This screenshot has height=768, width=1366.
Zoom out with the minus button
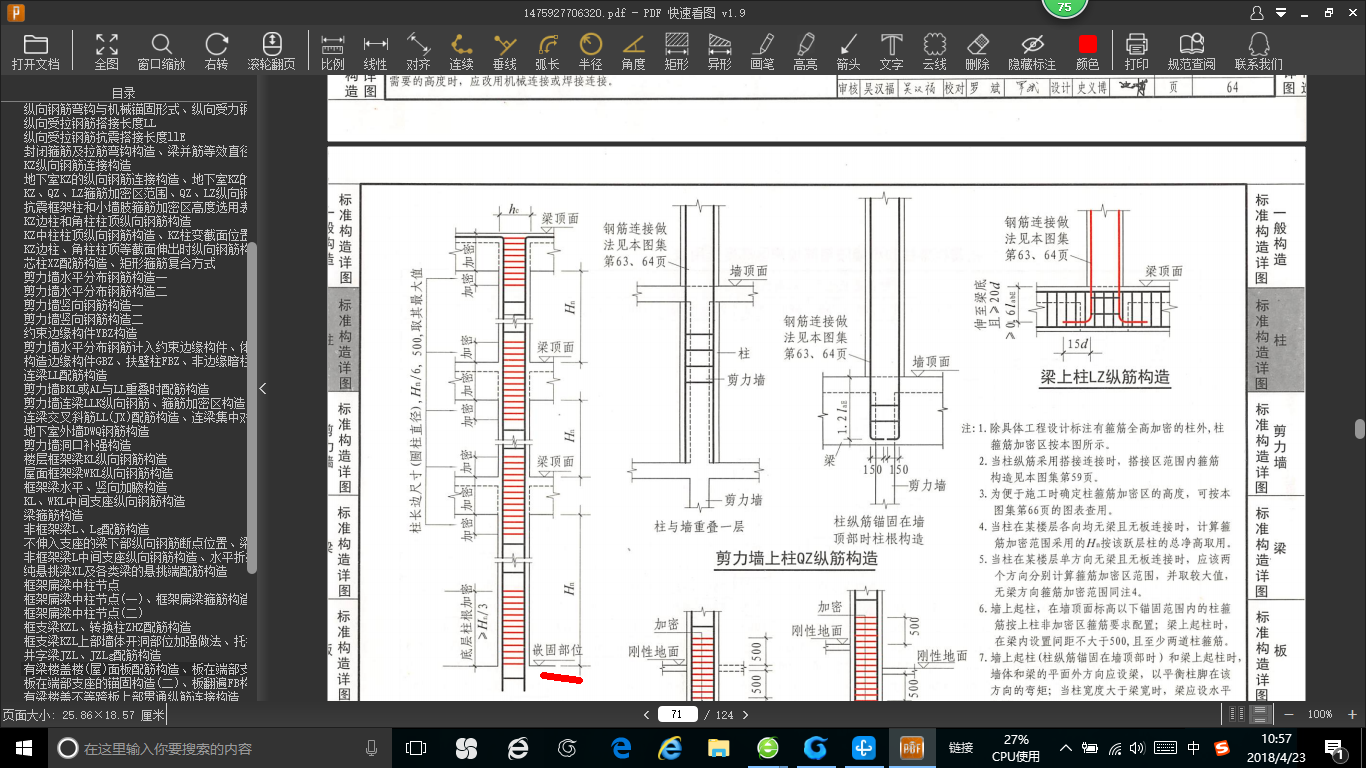(1289, 714)
